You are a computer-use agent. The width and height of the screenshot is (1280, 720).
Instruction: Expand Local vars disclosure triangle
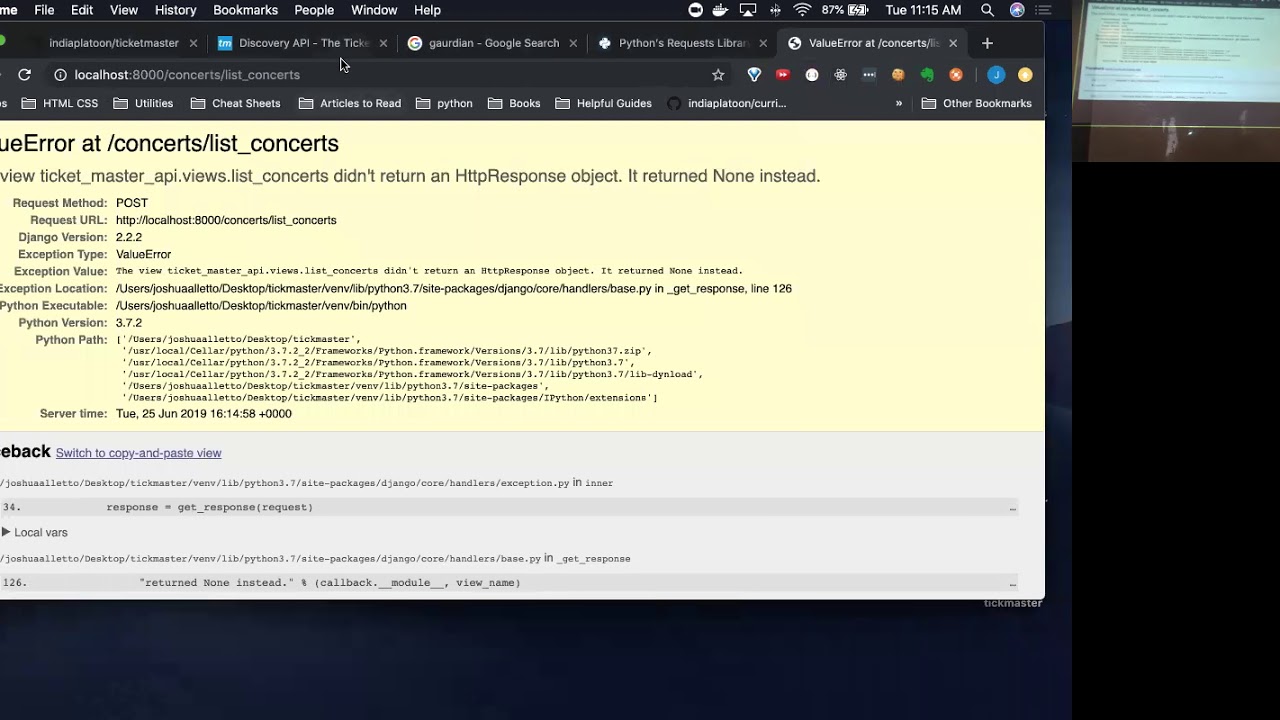(6, 532)
